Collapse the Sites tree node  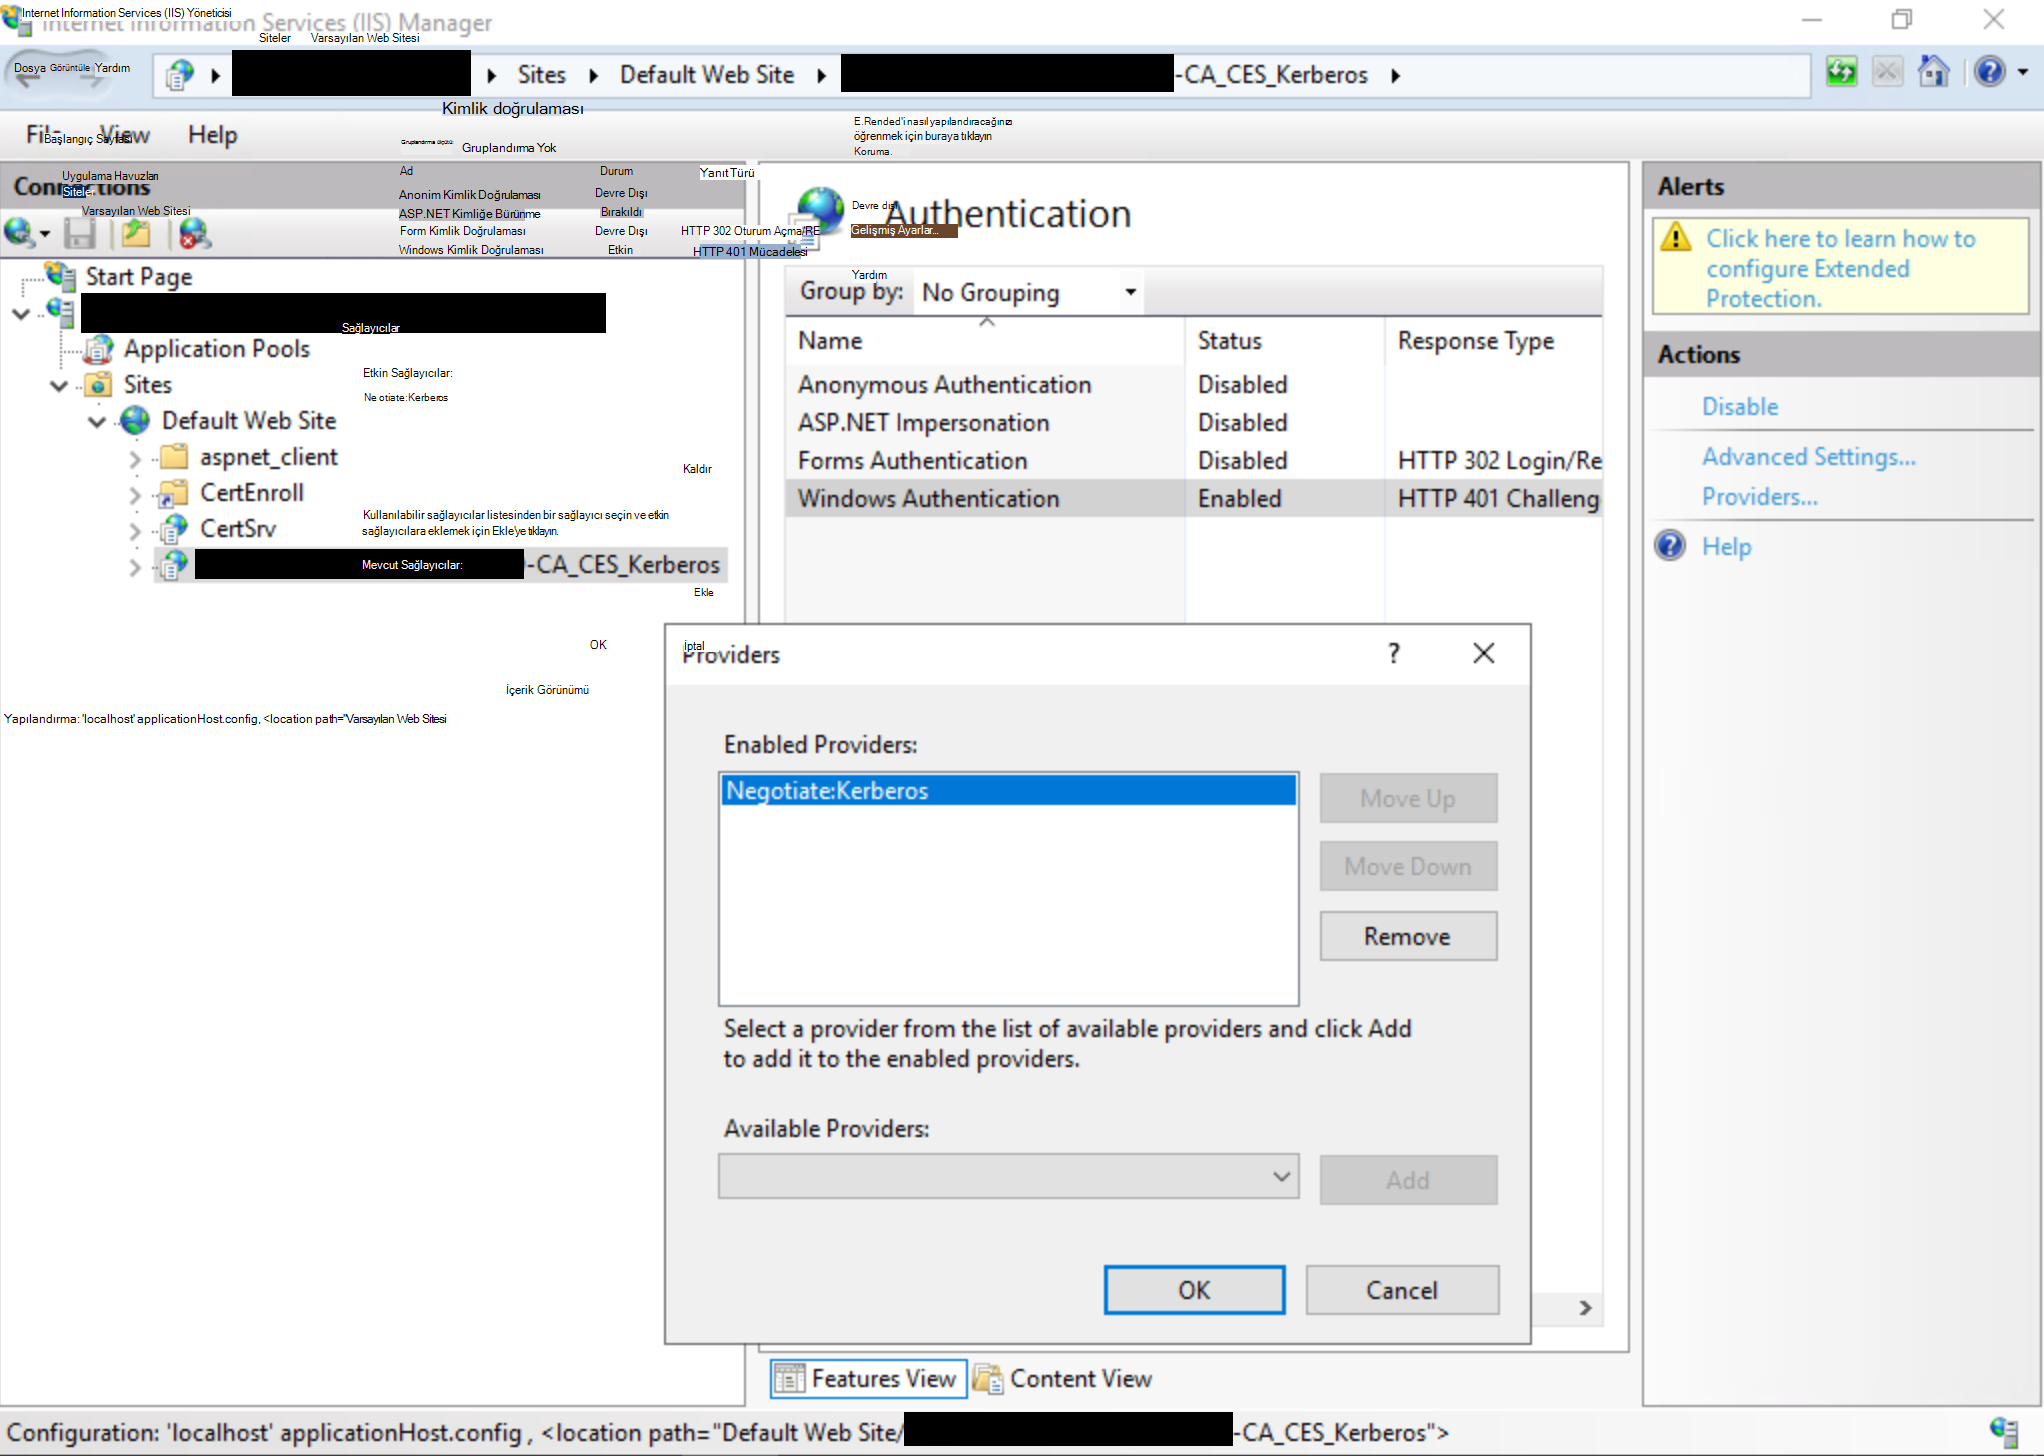[x=59, y=385]
